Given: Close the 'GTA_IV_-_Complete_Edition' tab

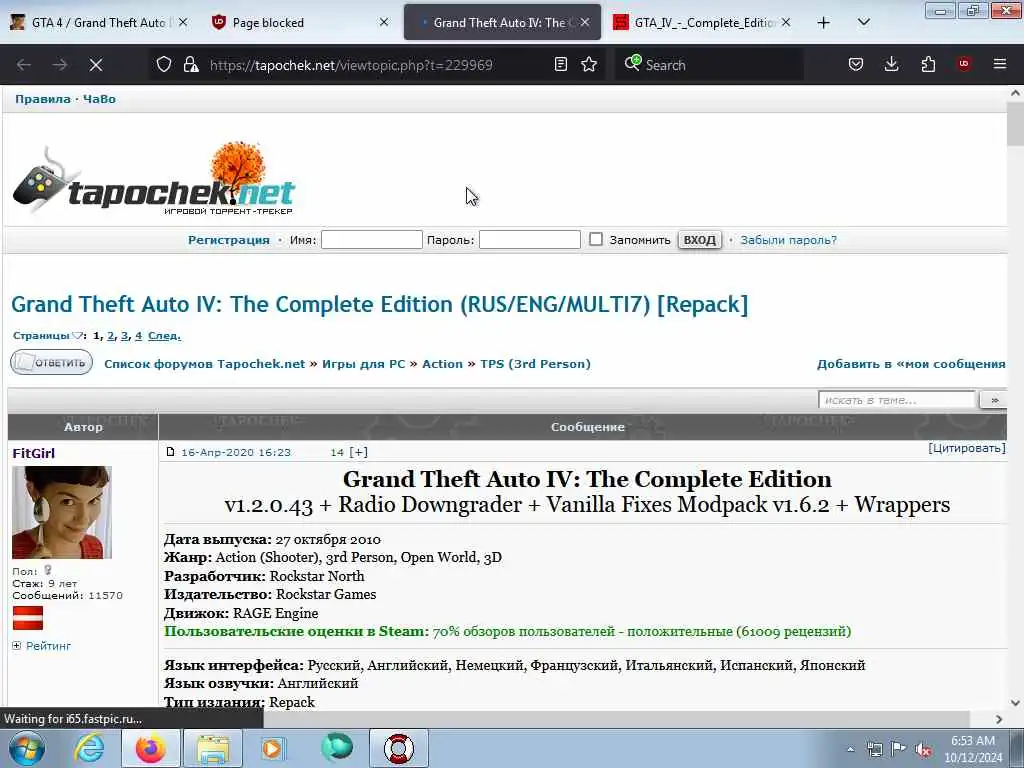Looking at the screenshot, I should (x=786, y=22).
